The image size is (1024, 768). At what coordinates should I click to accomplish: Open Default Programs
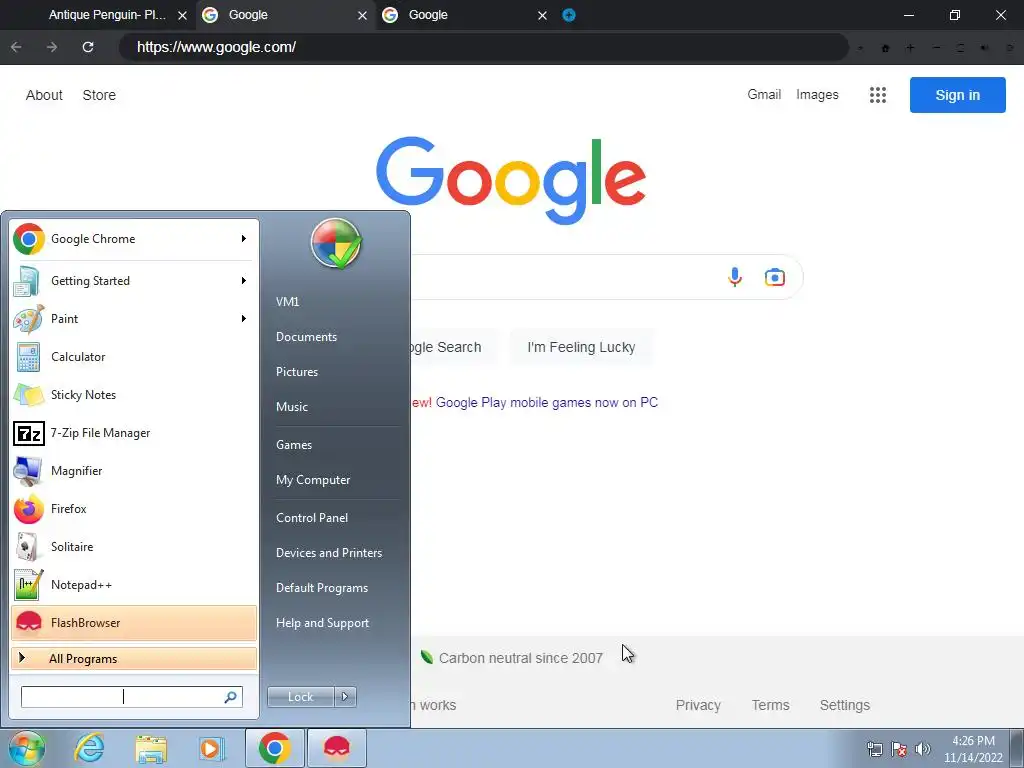pyautogui.click(x=321, y=588)
